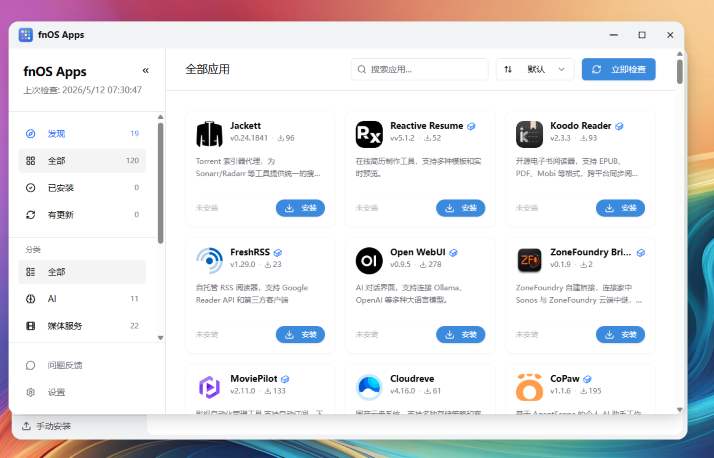
Task: Click the Jackett app title
Action: (245, 126)
